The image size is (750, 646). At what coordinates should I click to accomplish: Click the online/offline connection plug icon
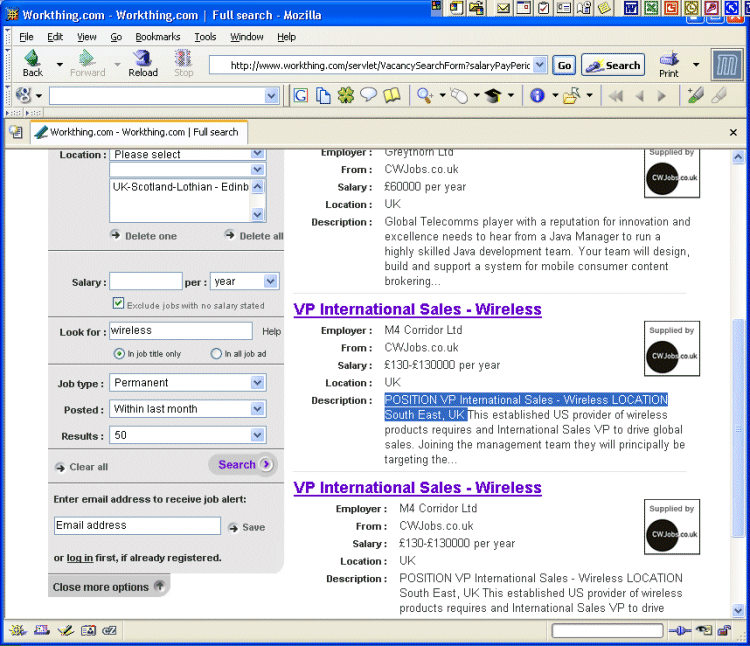coord(680,631)
